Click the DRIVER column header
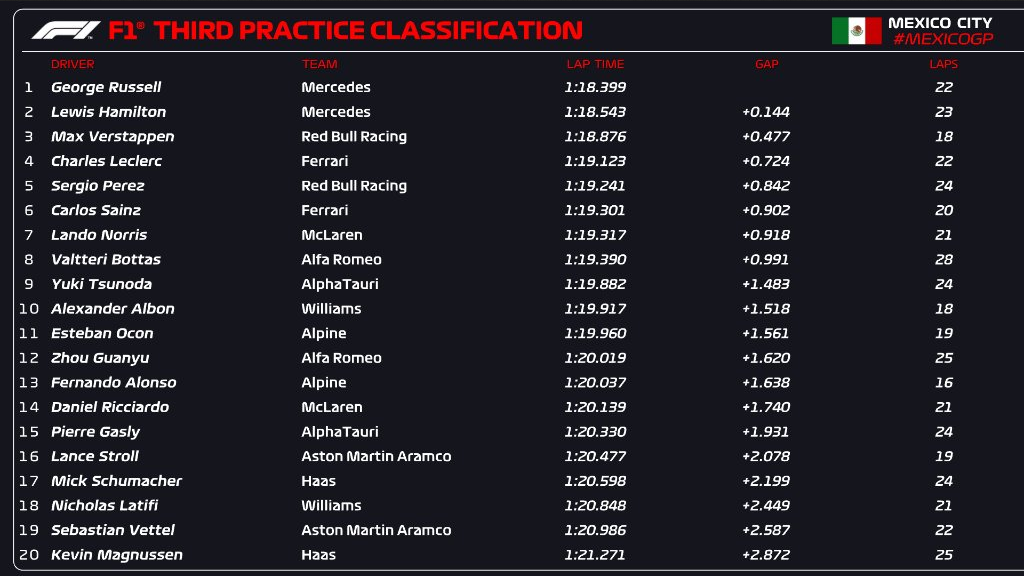Screen dimensions: 1024x576 coord(73,64)
